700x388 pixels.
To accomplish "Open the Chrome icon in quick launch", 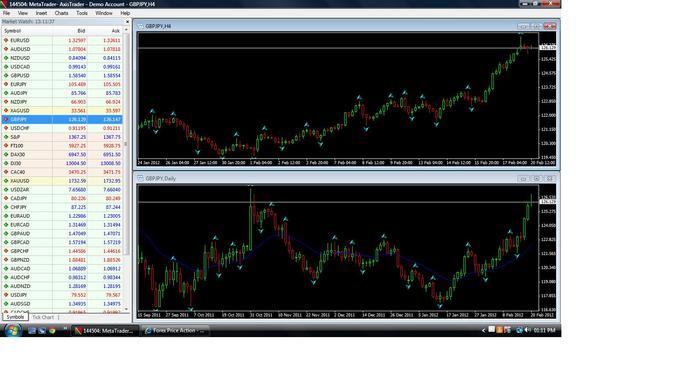I will [52, 331].
